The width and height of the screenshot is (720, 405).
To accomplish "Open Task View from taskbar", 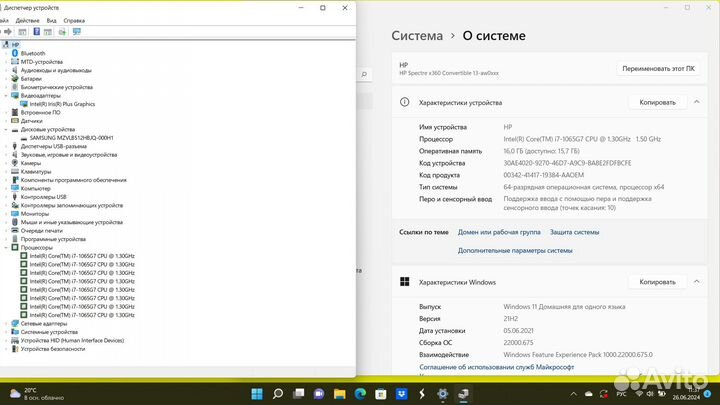I will [298, 394].
